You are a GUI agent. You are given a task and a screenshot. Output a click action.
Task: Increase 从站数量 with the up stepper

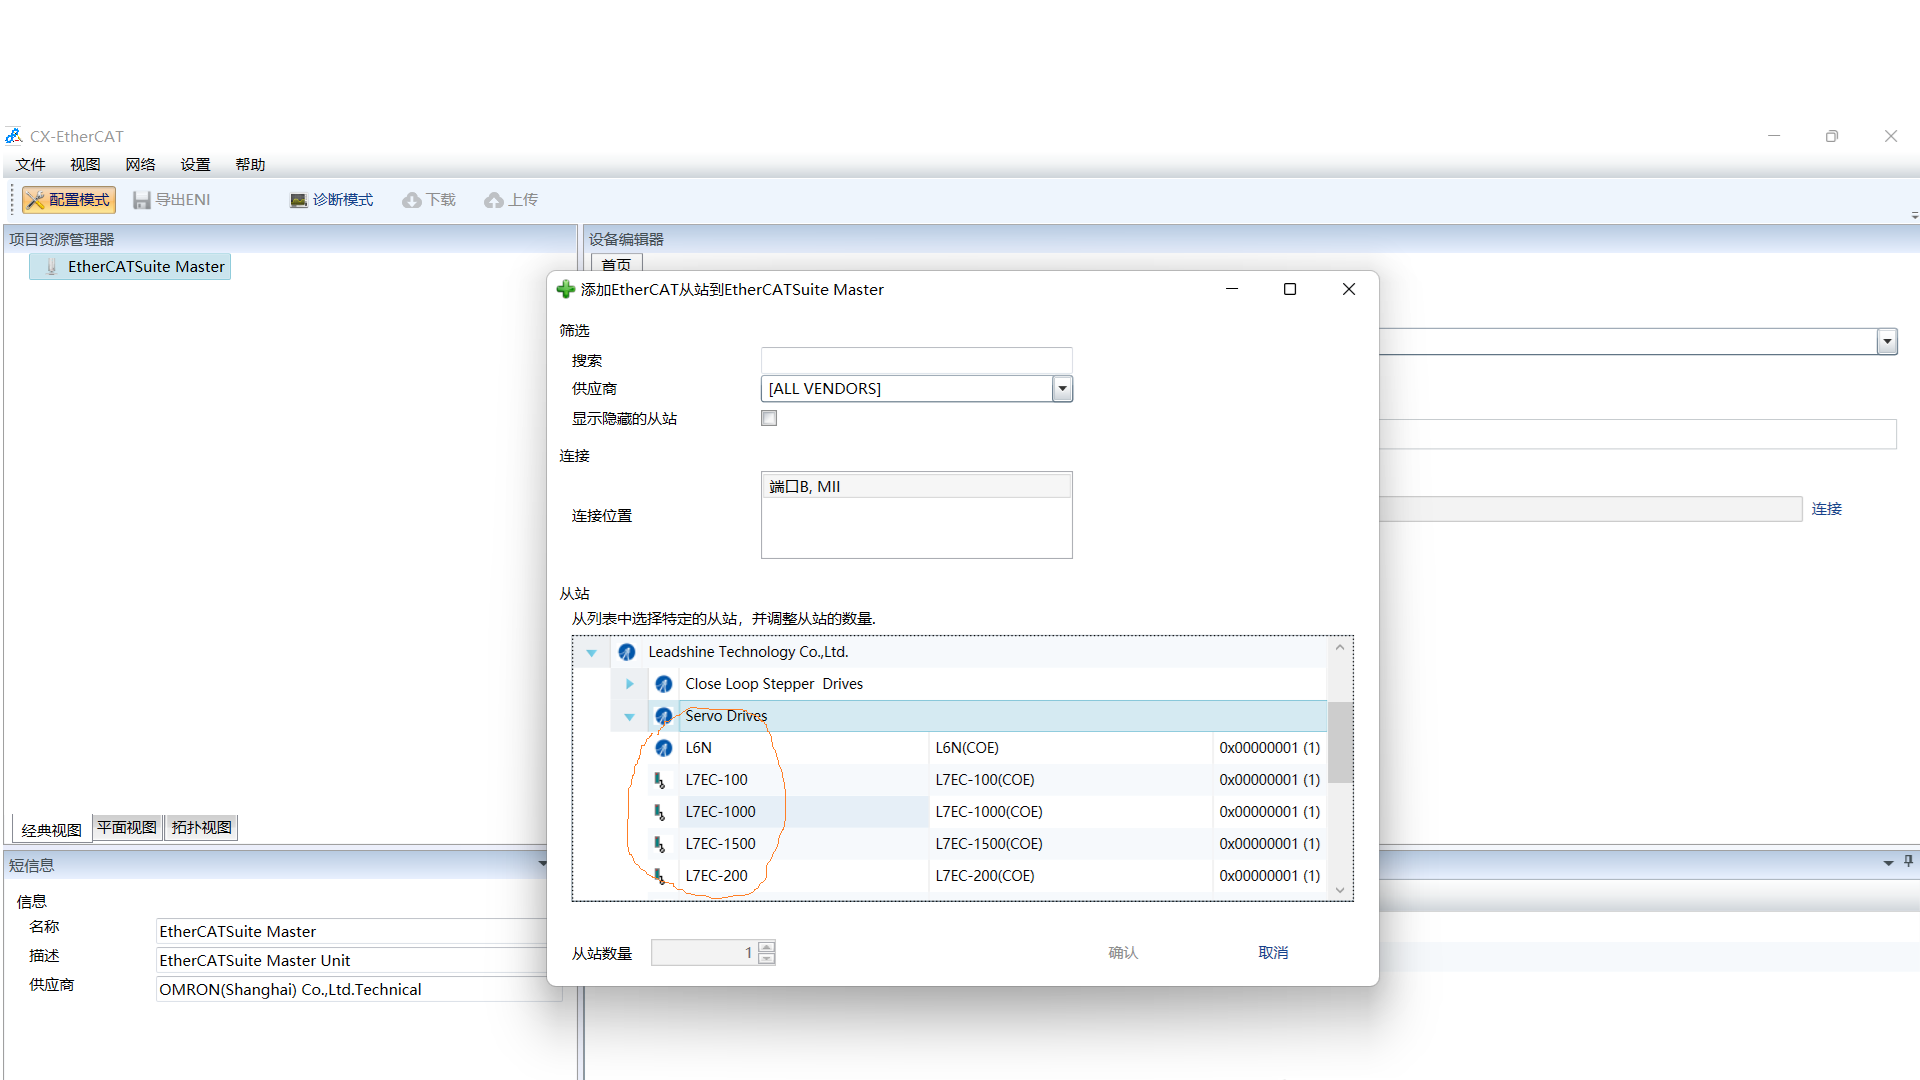767,946
